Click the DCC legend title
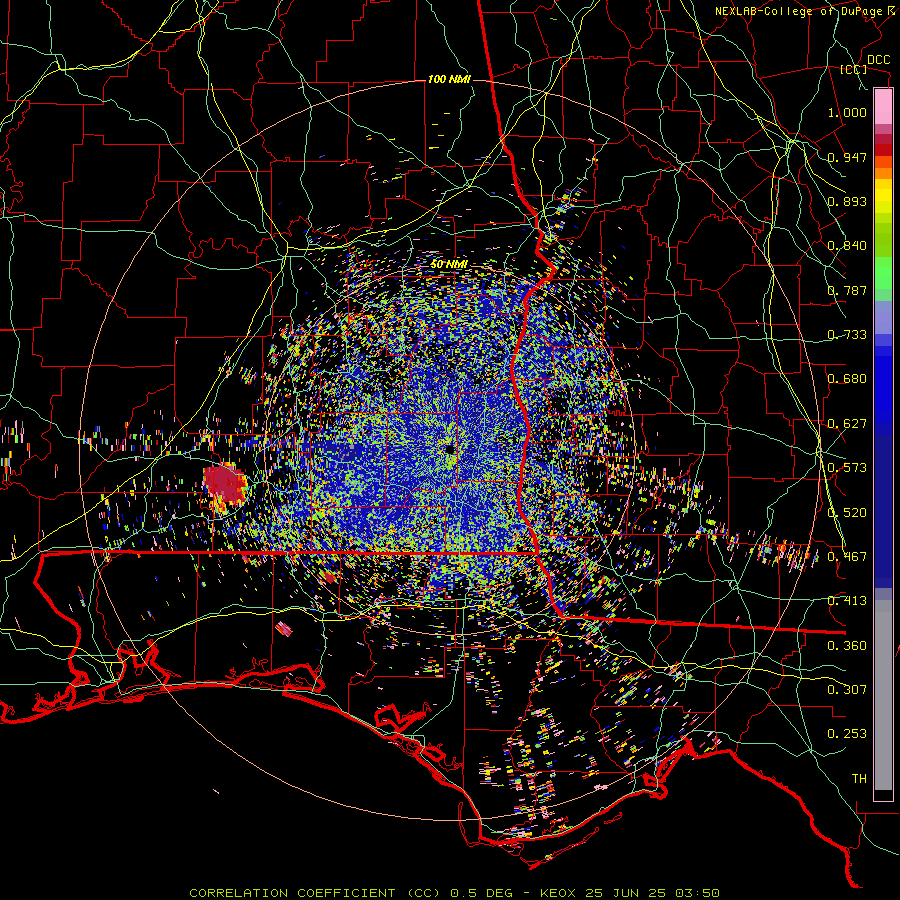Image resolution: width=900 pixels, height=900 pixels. [878, 60]
